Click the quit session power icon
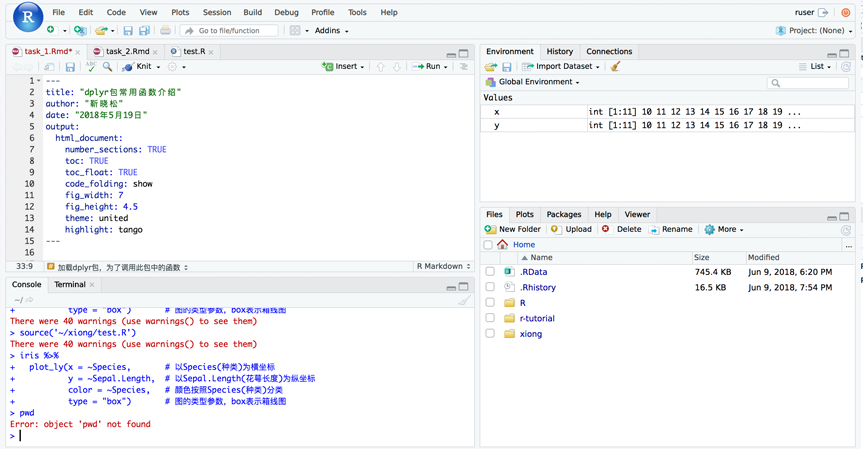This screenshot has height=449, width=863. pos(845,12)
